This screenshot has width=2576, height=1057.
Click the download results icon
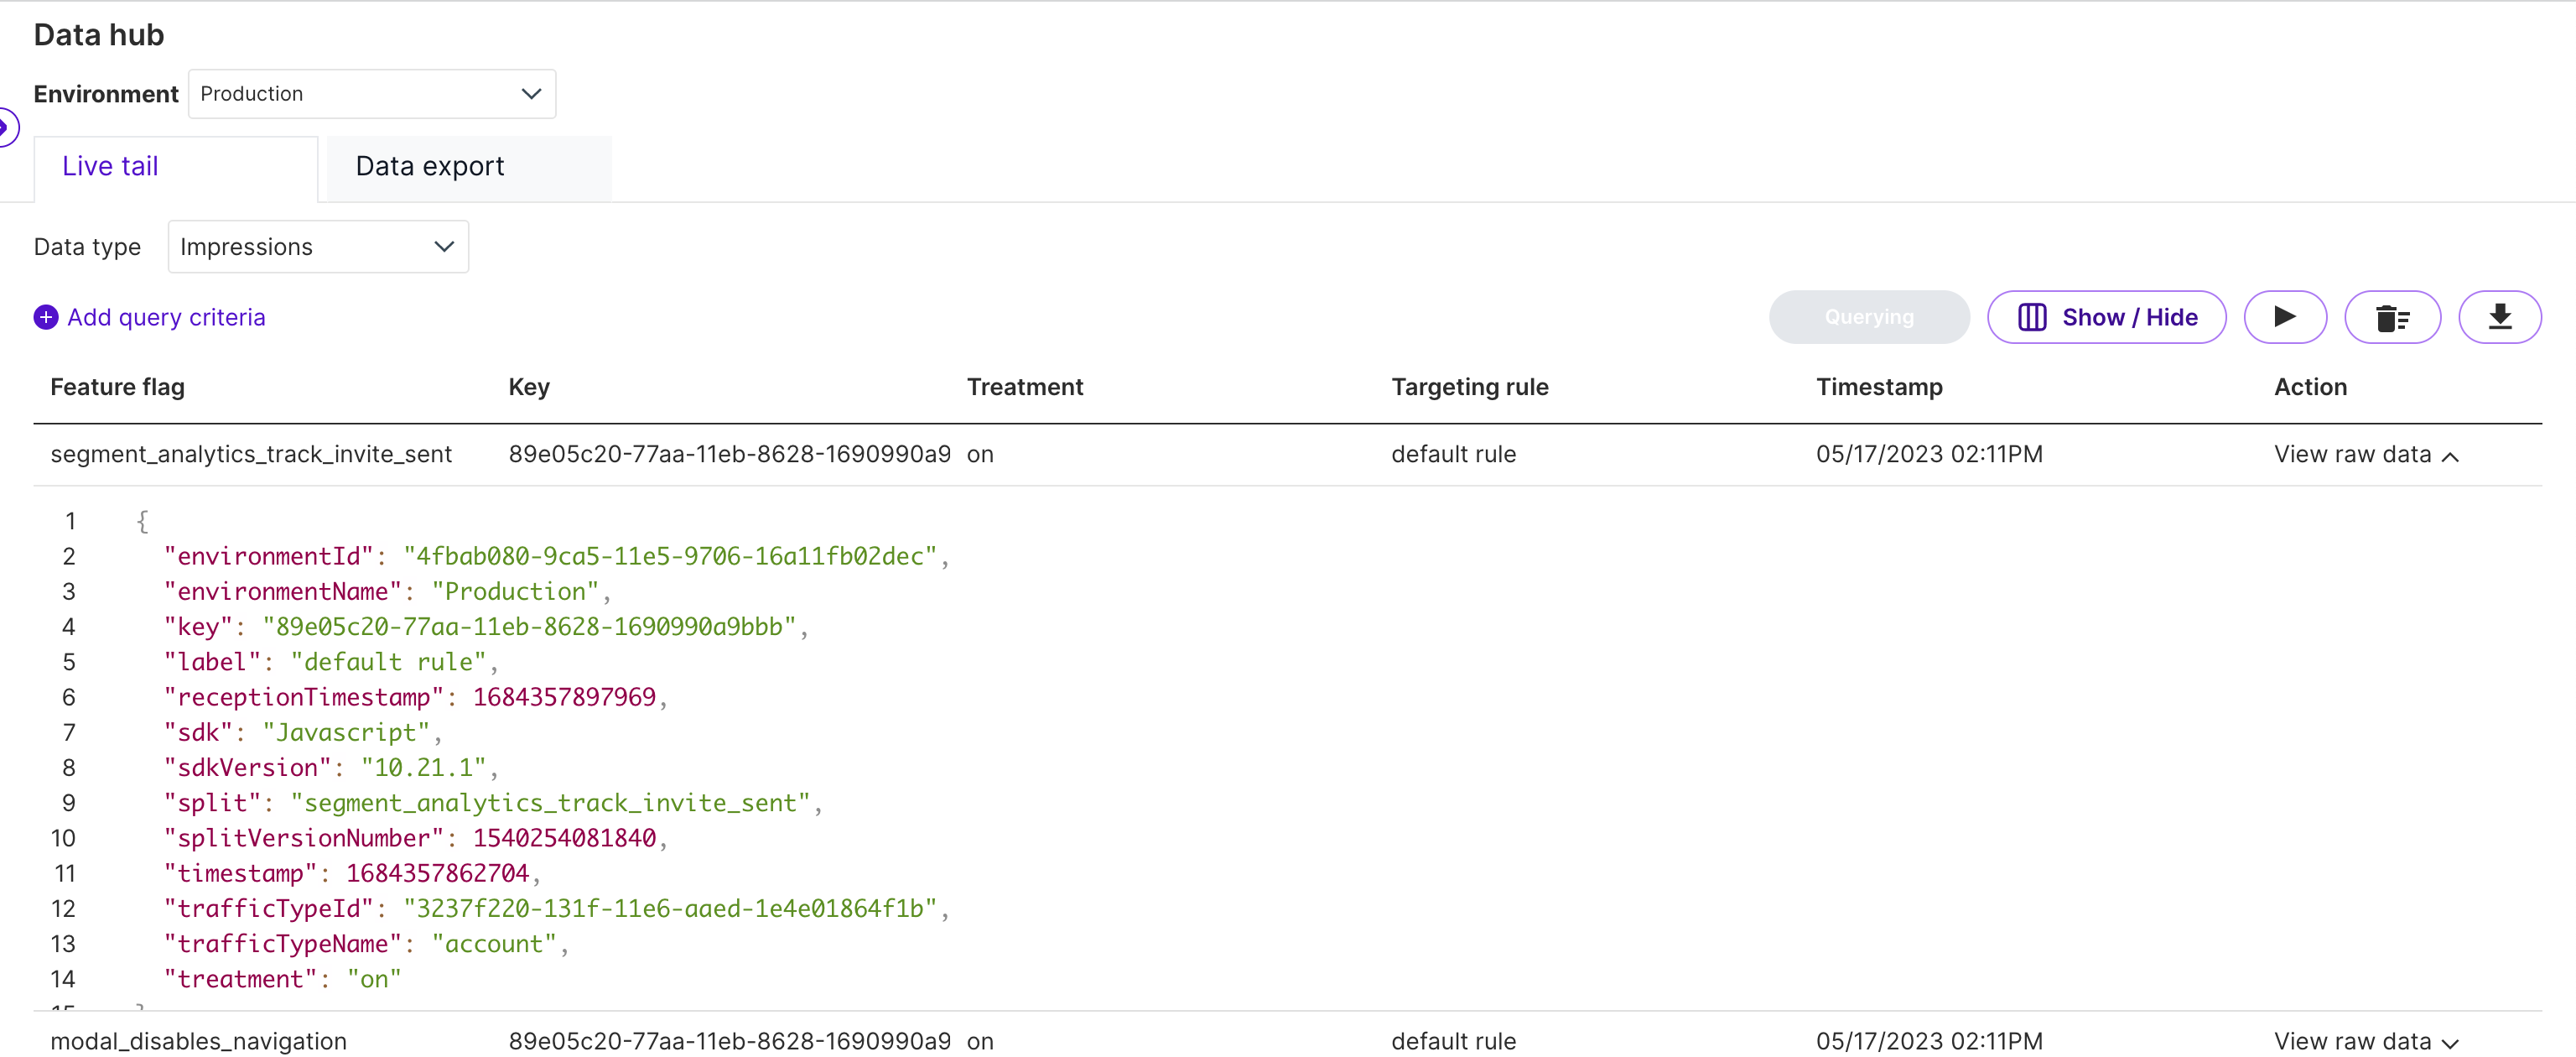click(2499, 317)
